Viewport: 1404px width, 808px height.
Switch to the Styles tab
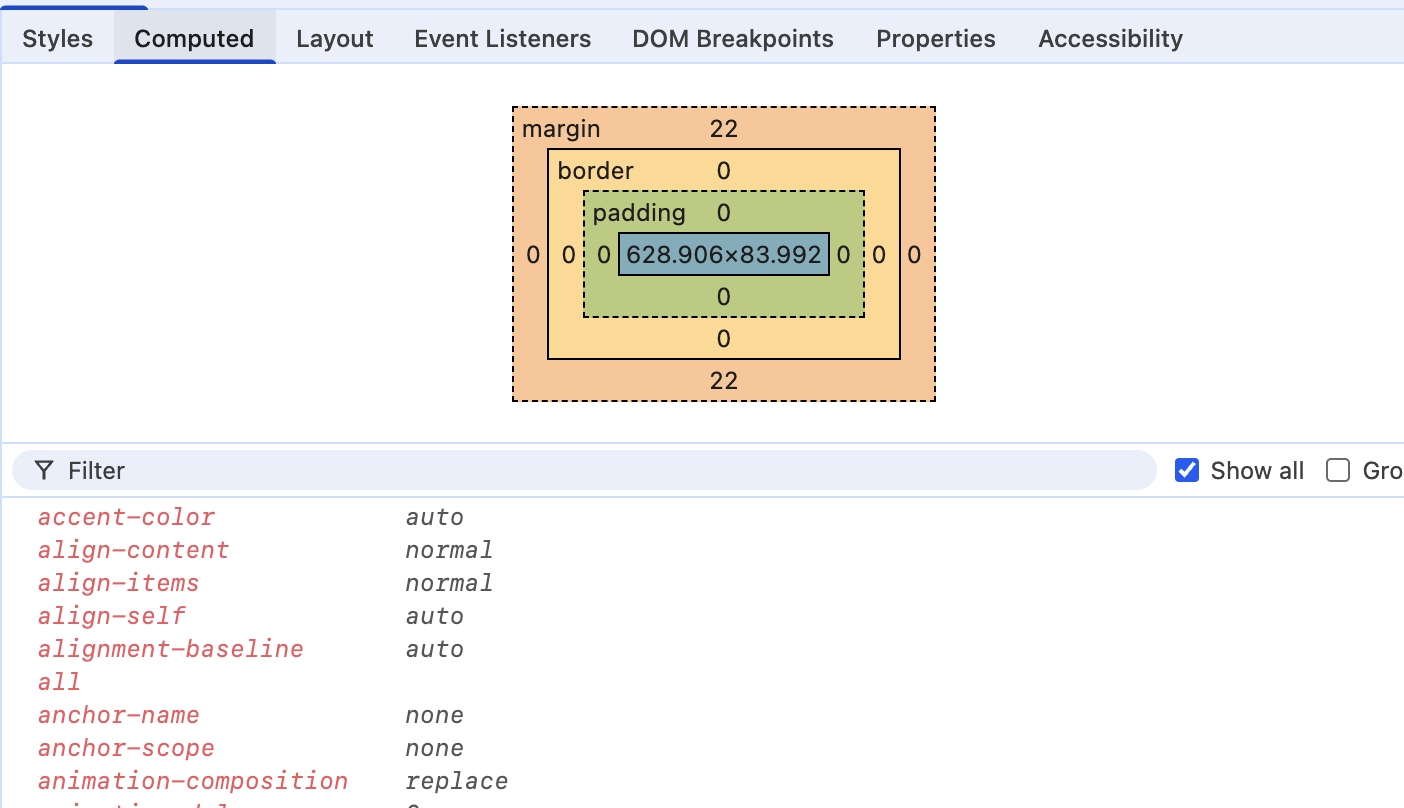point(57,39)
